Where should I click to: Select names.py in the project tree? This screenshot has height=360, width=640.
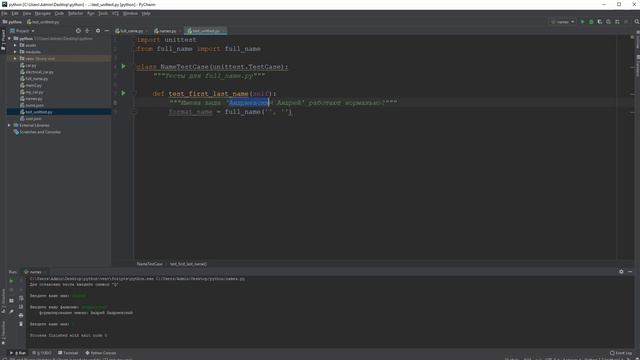(x=31, y=98)
